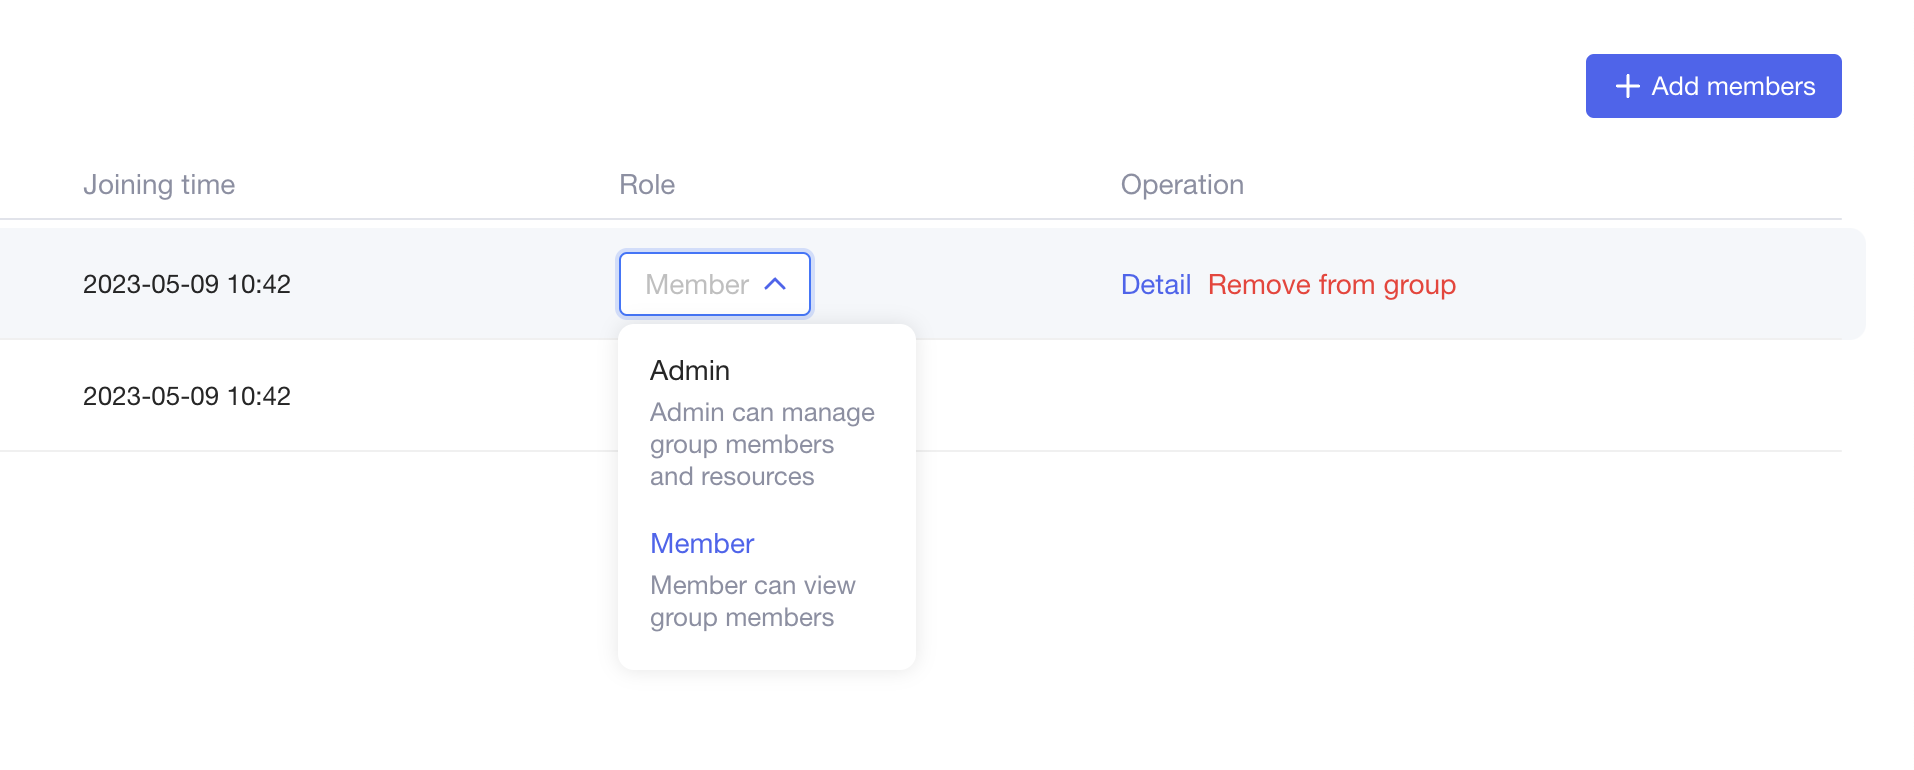Click 'members' text on the Add button
Screen dimensions: 1914x770
1760,86
